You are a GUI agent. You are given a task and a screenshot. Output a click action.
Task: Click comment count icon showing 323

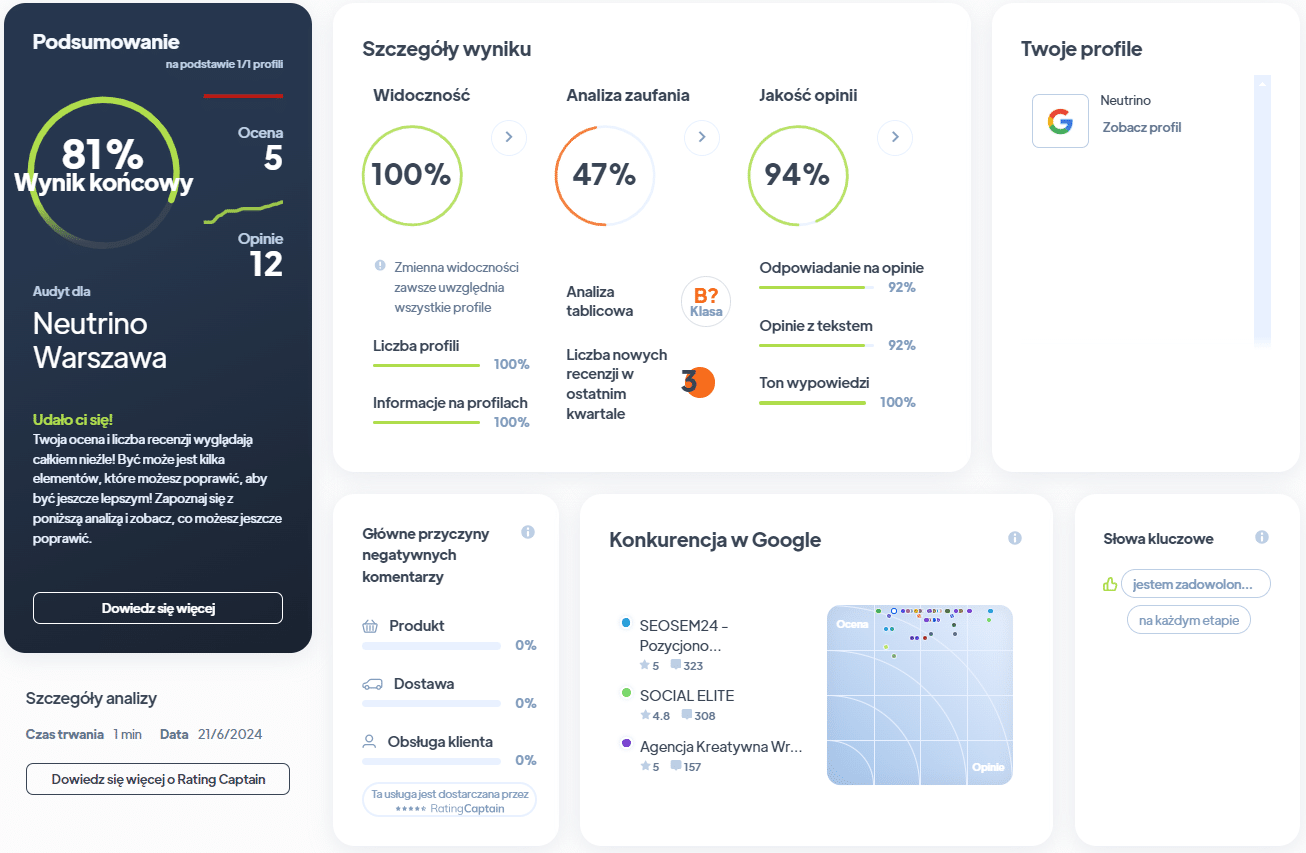click(676, 665)
